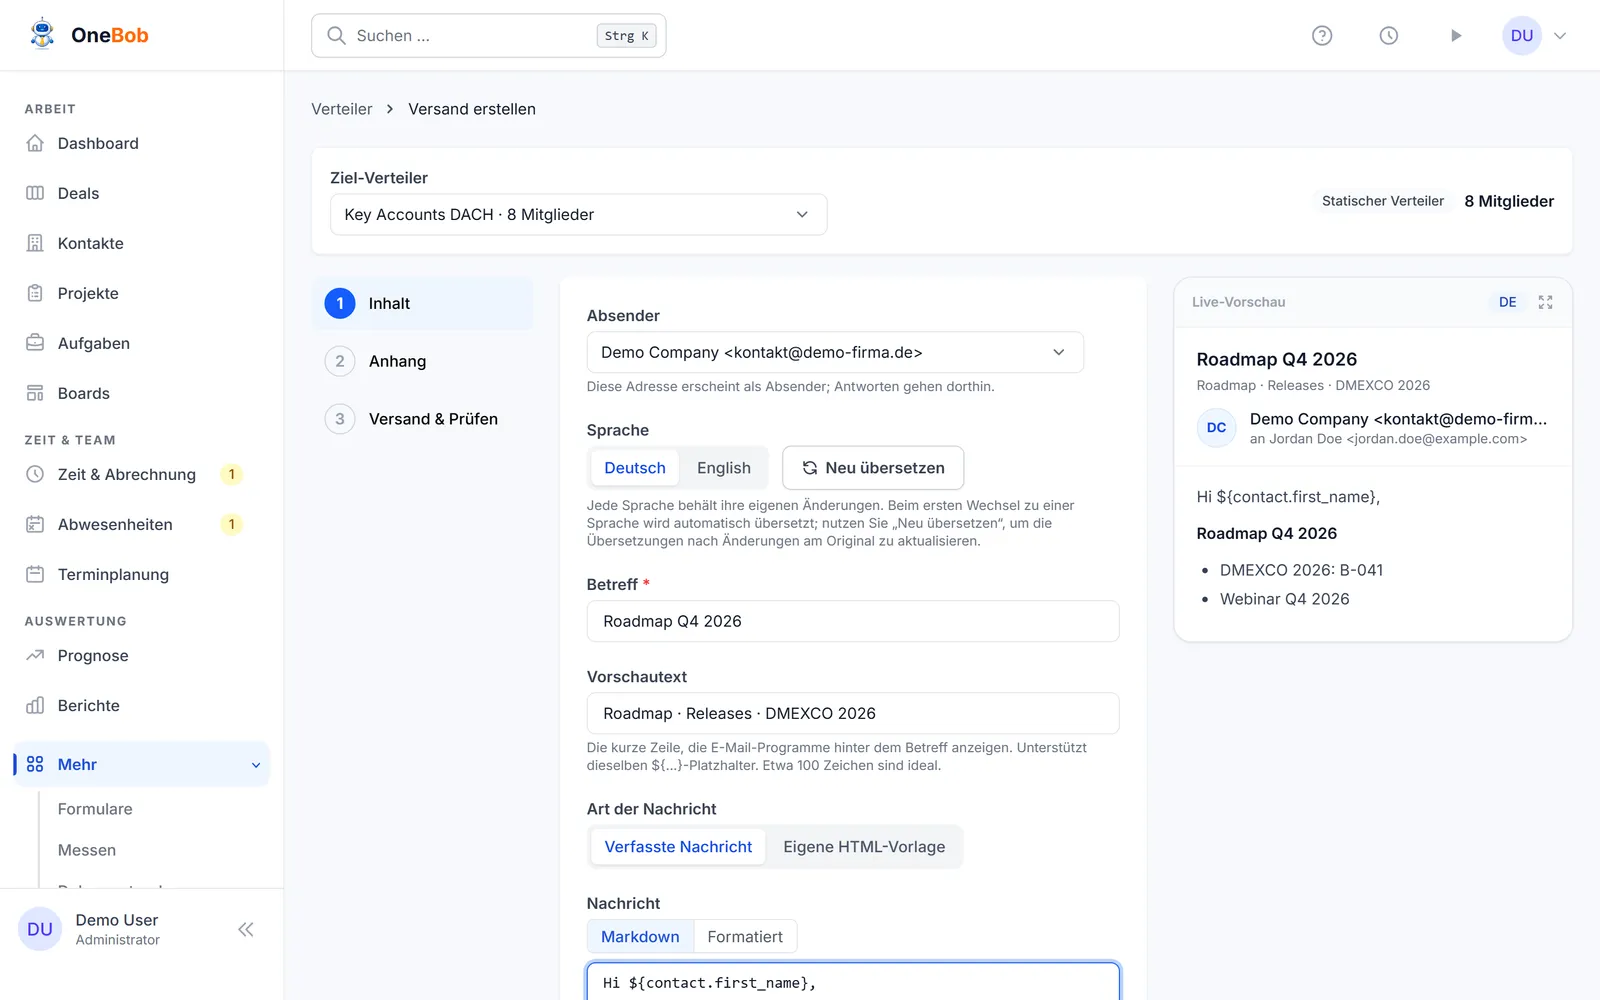1600x1000 pixels.
Task: Expand the live preview to fullscreen
Action: pyautogui.click(x=1545, y=302)
